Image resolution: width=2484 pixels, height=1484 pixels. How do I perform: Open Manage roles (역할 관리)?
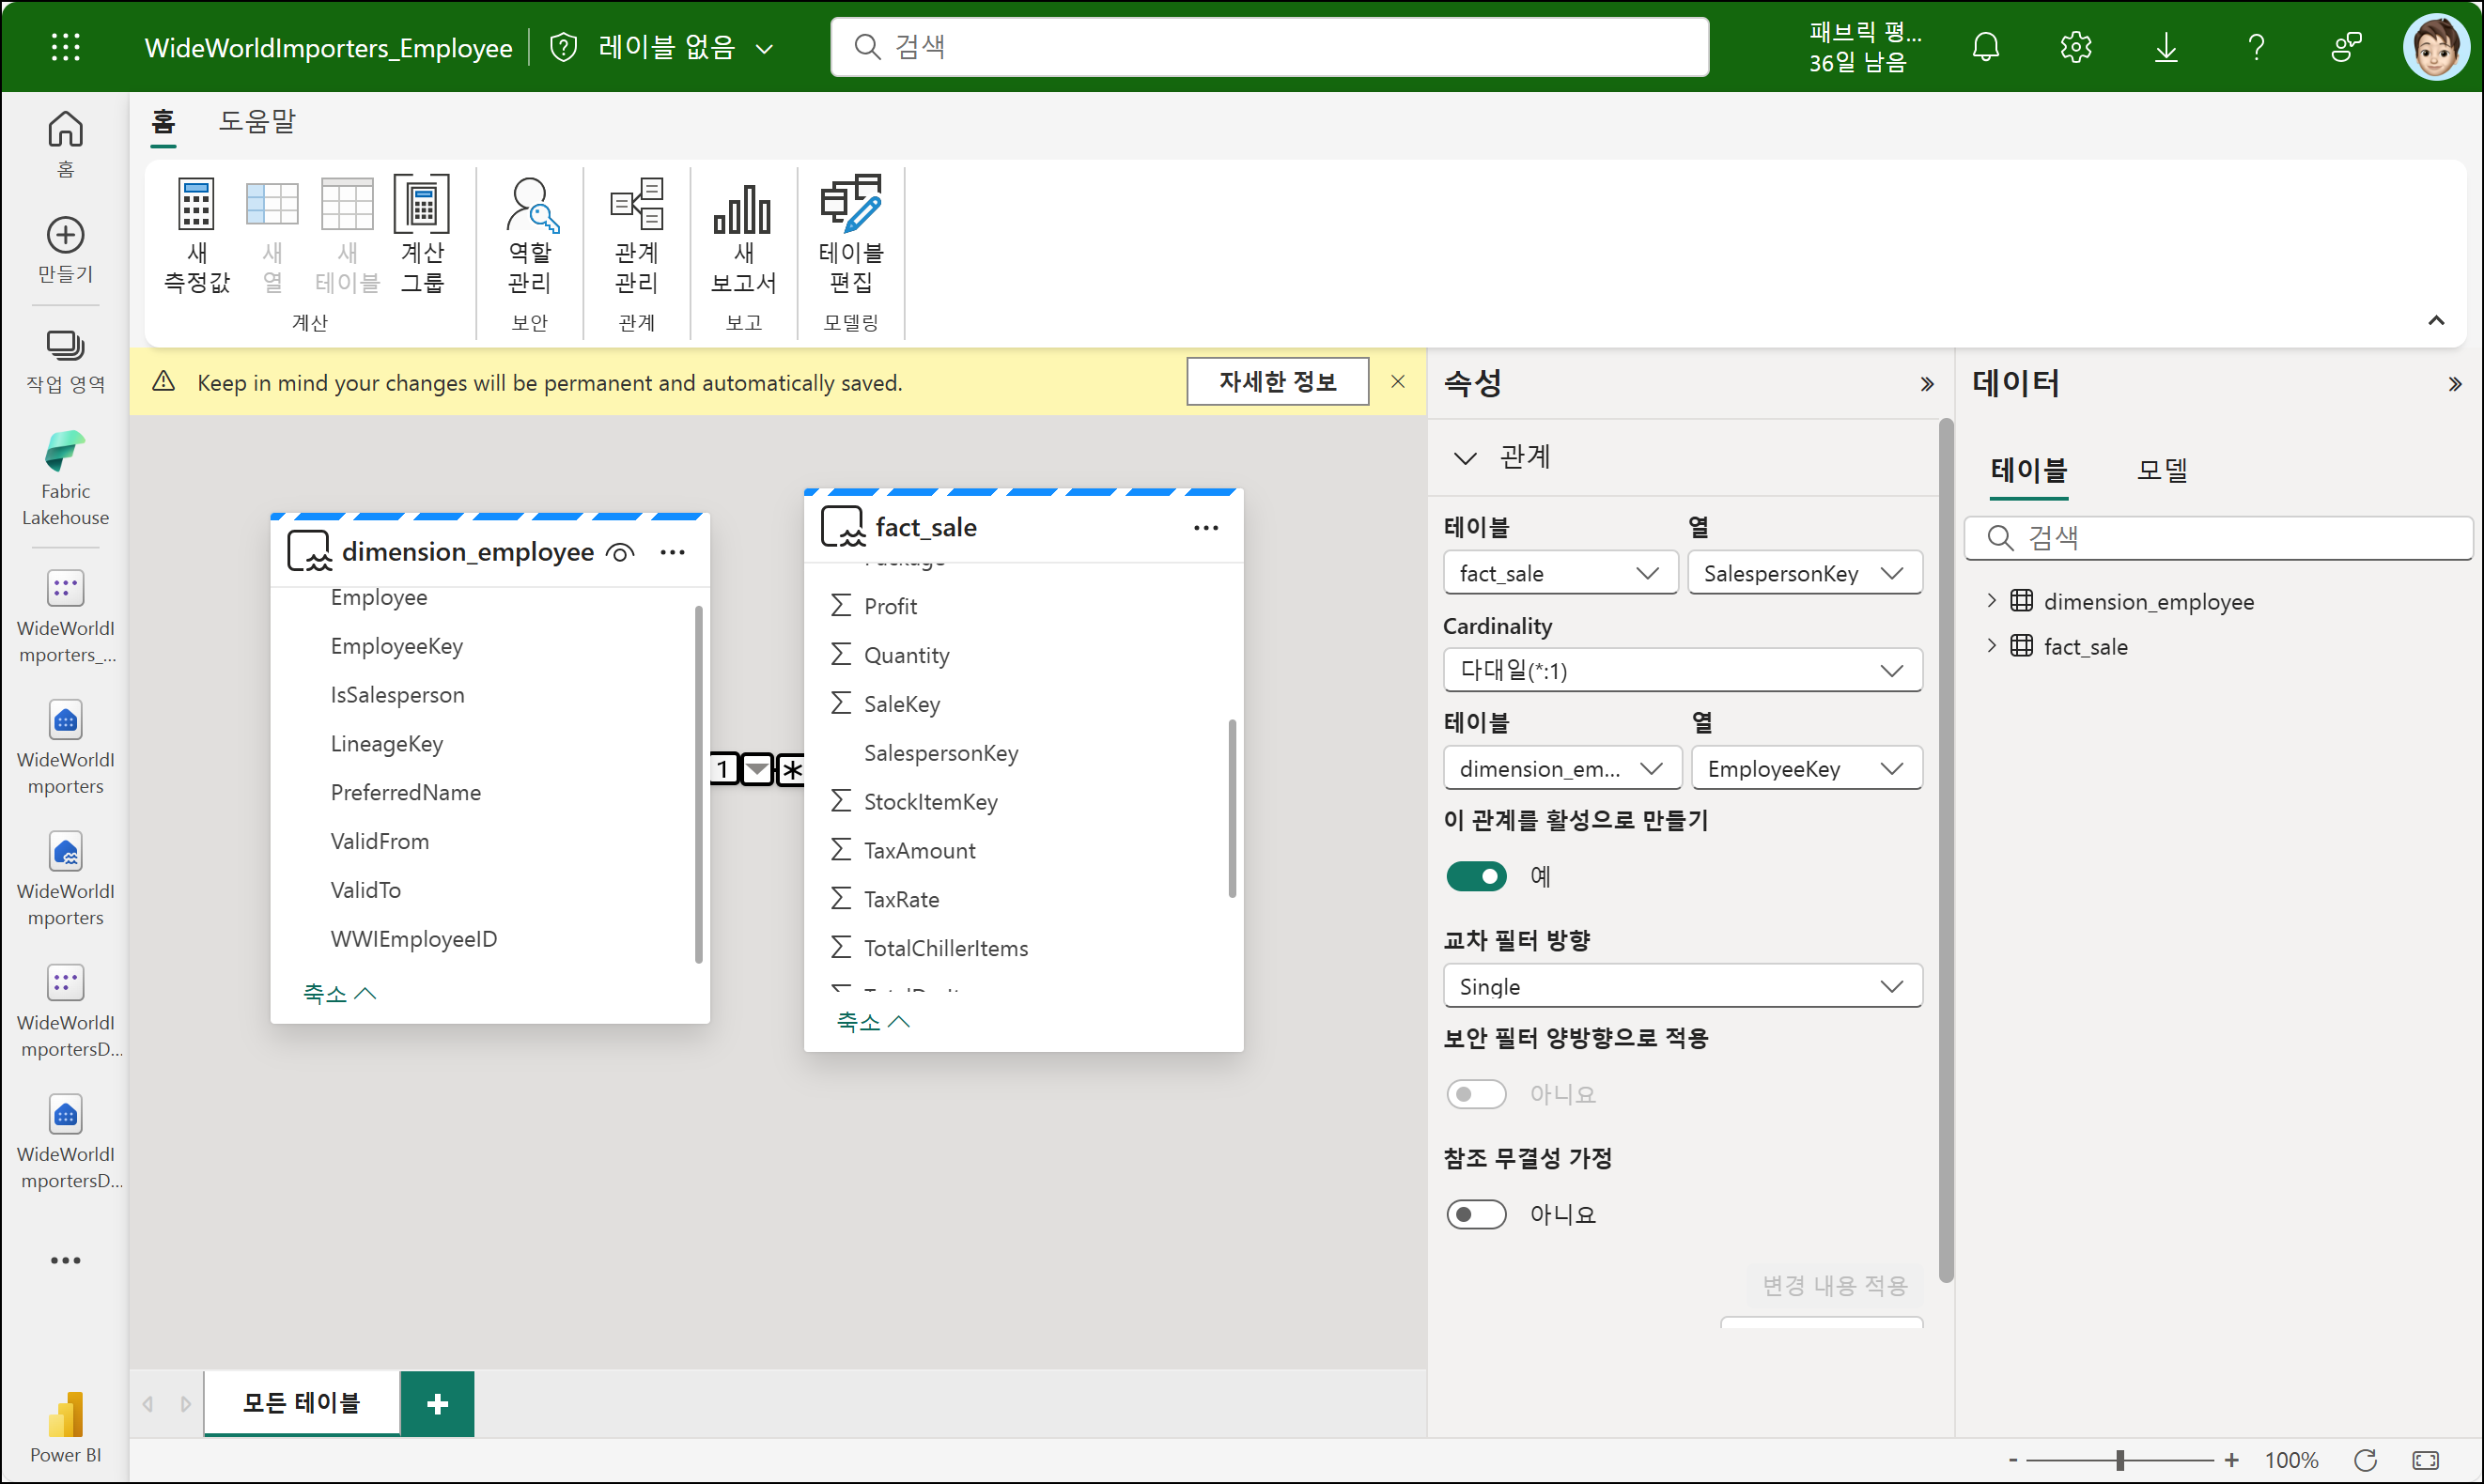pyautogui.click(x=529, y=235)
